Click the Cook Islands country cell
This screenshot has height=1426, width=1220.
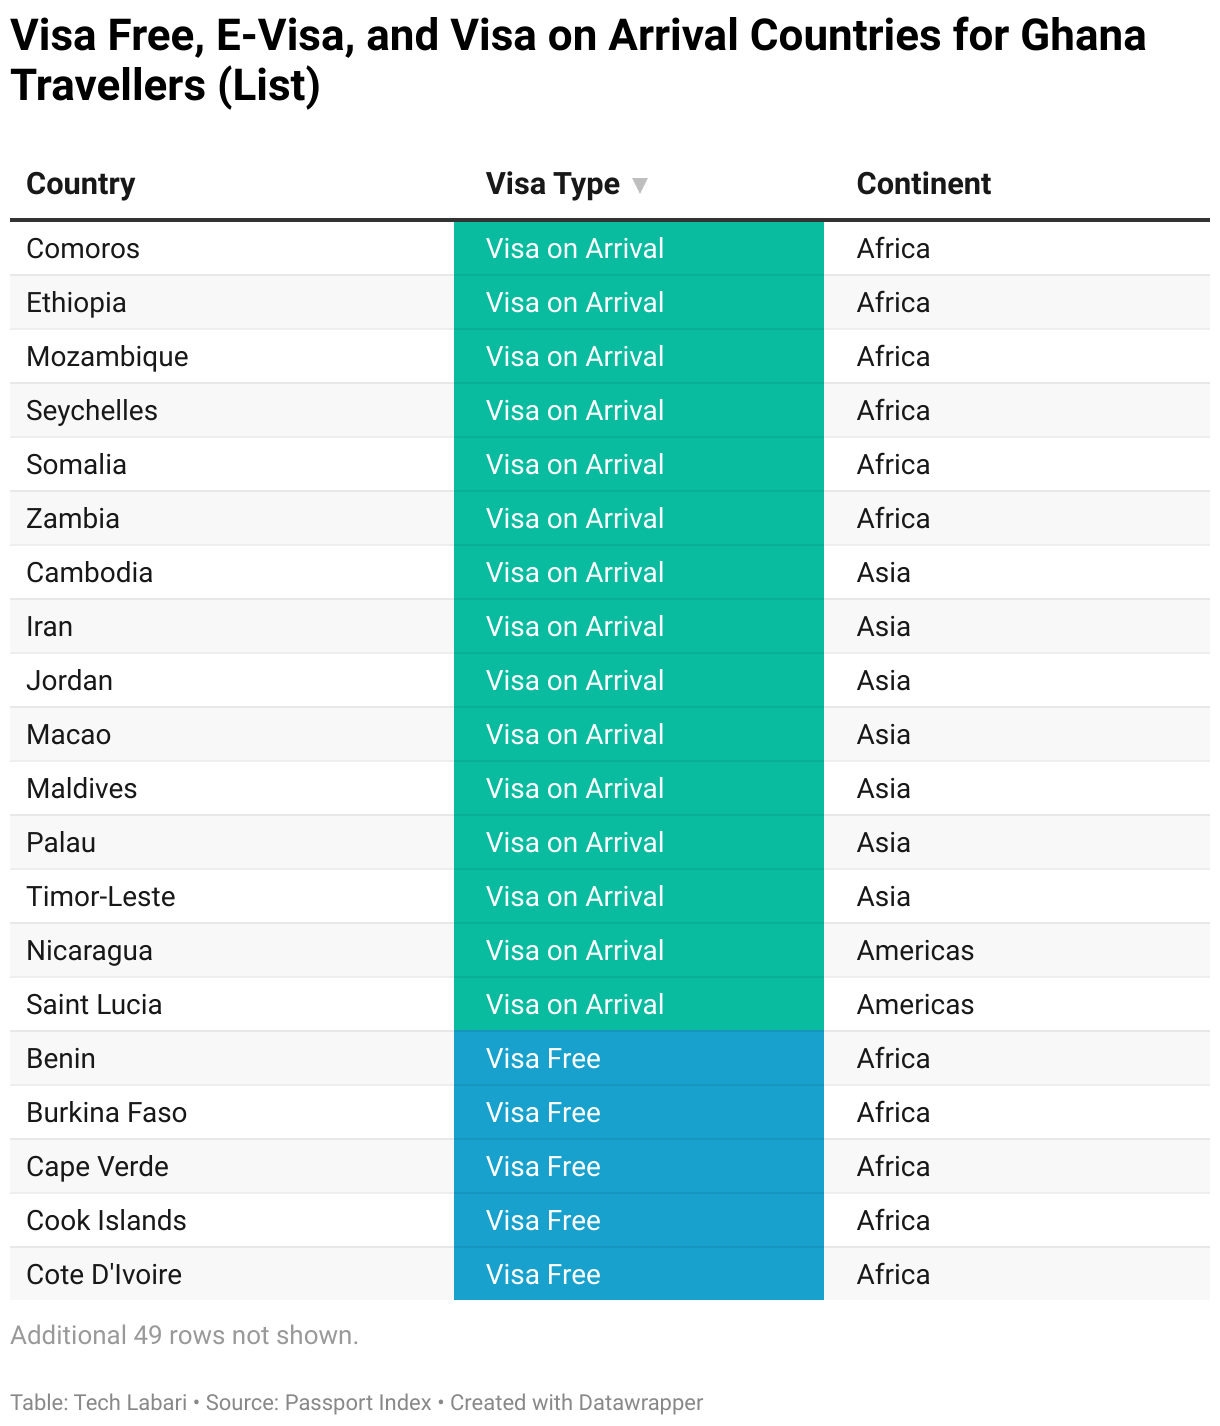pos(106,1221)
